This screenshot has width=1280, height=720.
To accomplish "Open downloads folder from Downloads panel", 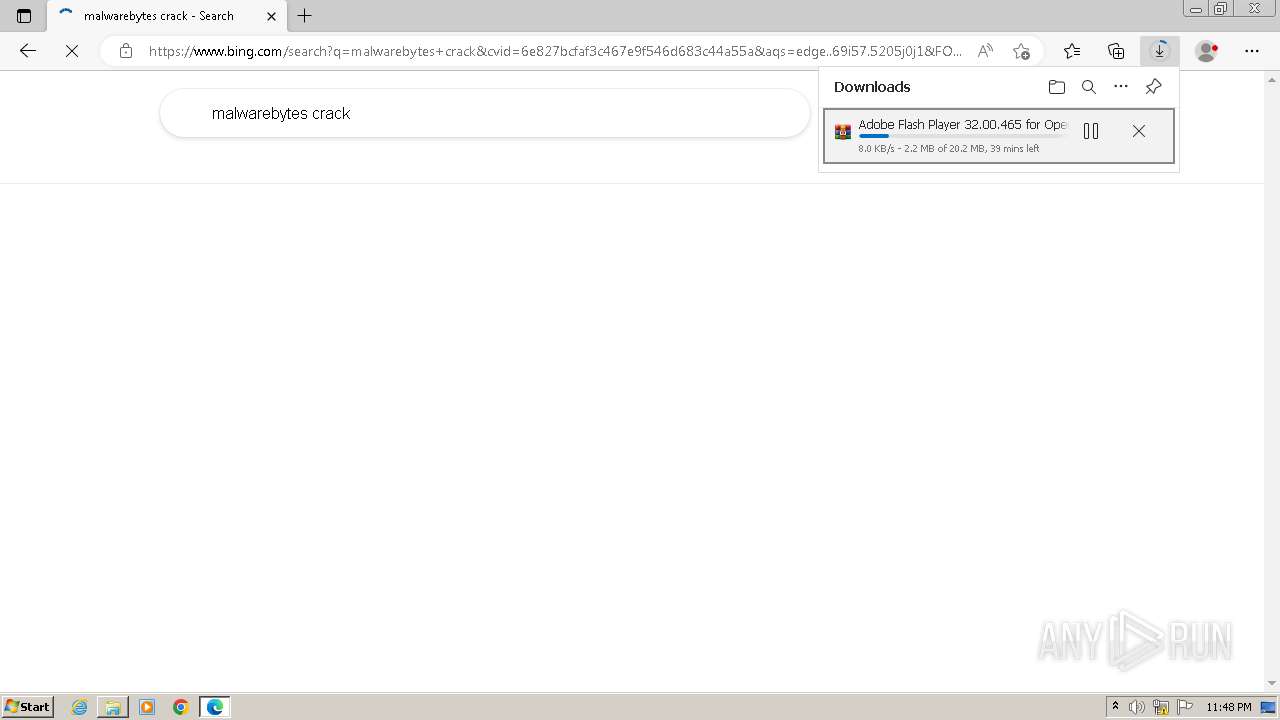I will click(x=1057, y=87).
